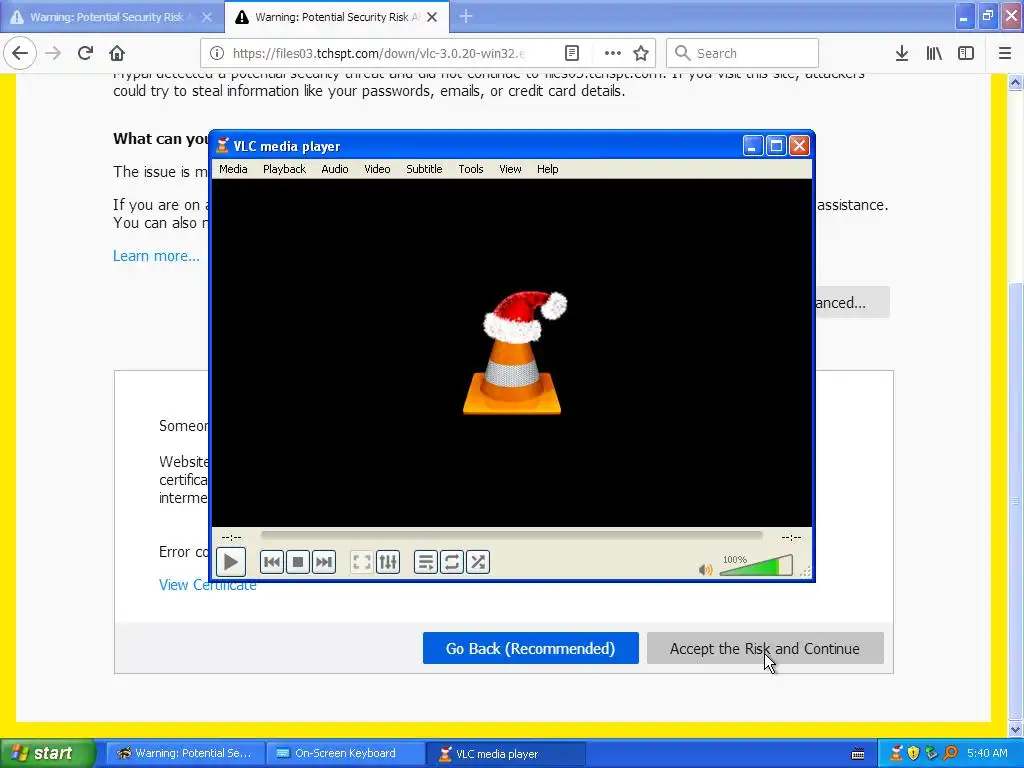Click the taskbar clock 5:40 AM
Screen dimensions: 1024x768
tap(987, 753)
